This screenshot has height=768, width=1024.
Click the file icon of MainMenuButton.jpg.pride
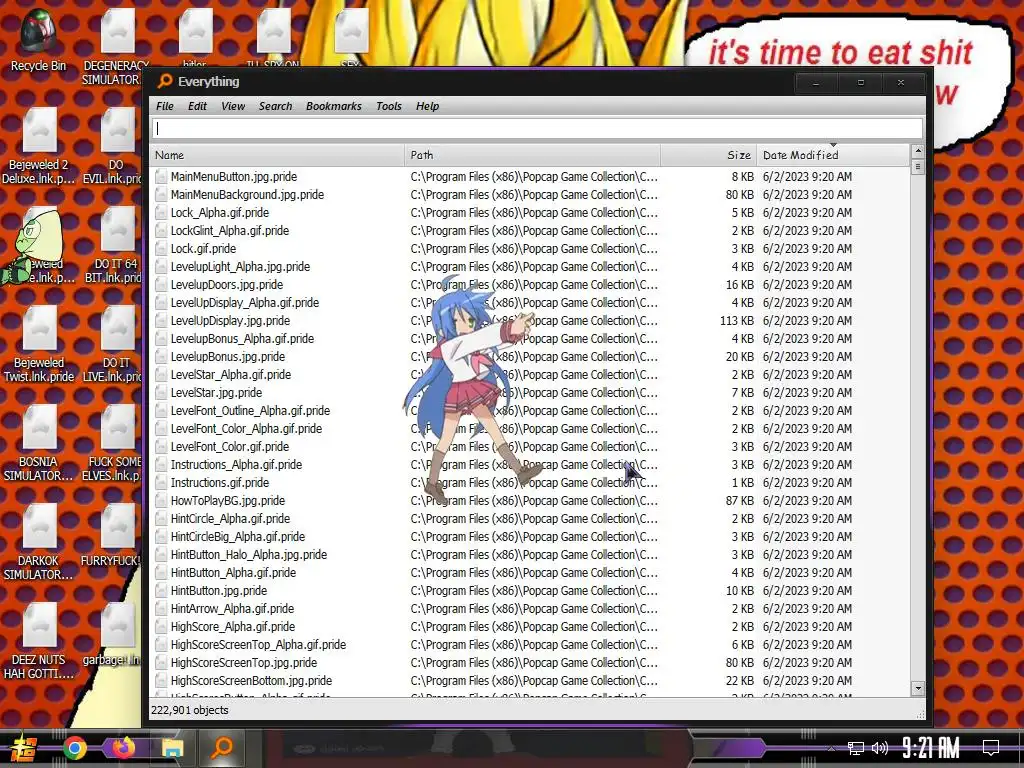[x=161, y=176]
